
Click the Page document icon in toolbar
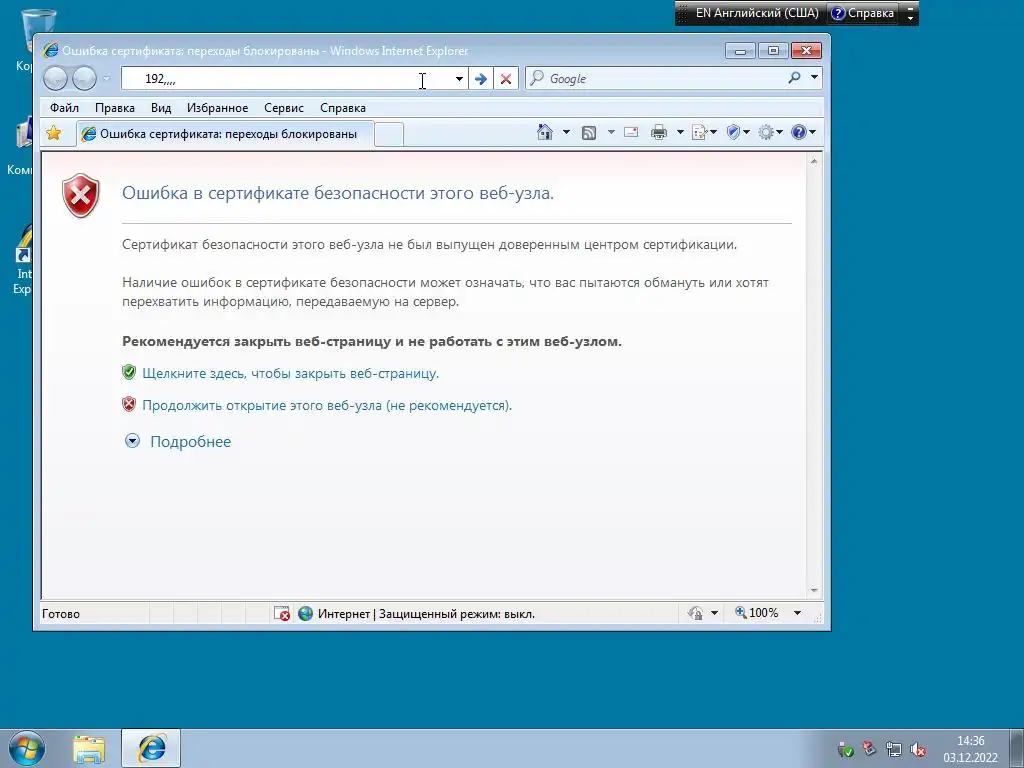pyautogui.click(x=699, y=133)
